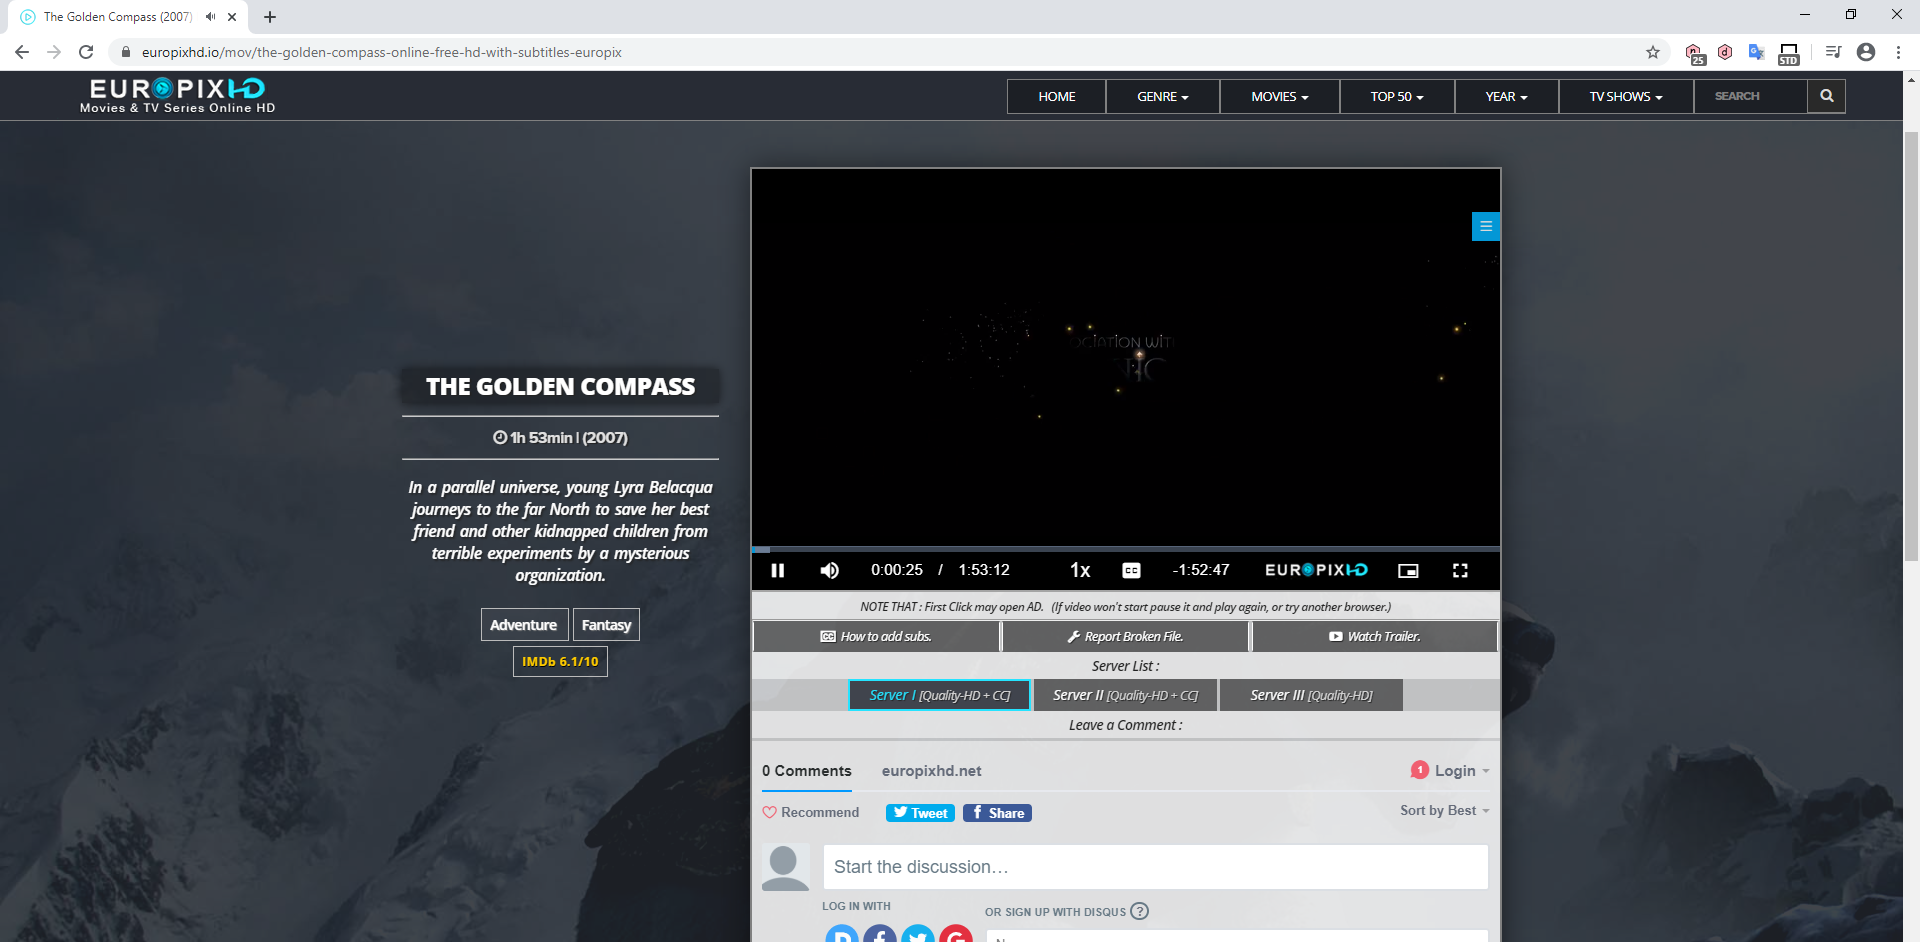Log in to Disqus with Twitter
1920x942 pixels.
pyautogui.click(x=917, y=935)
